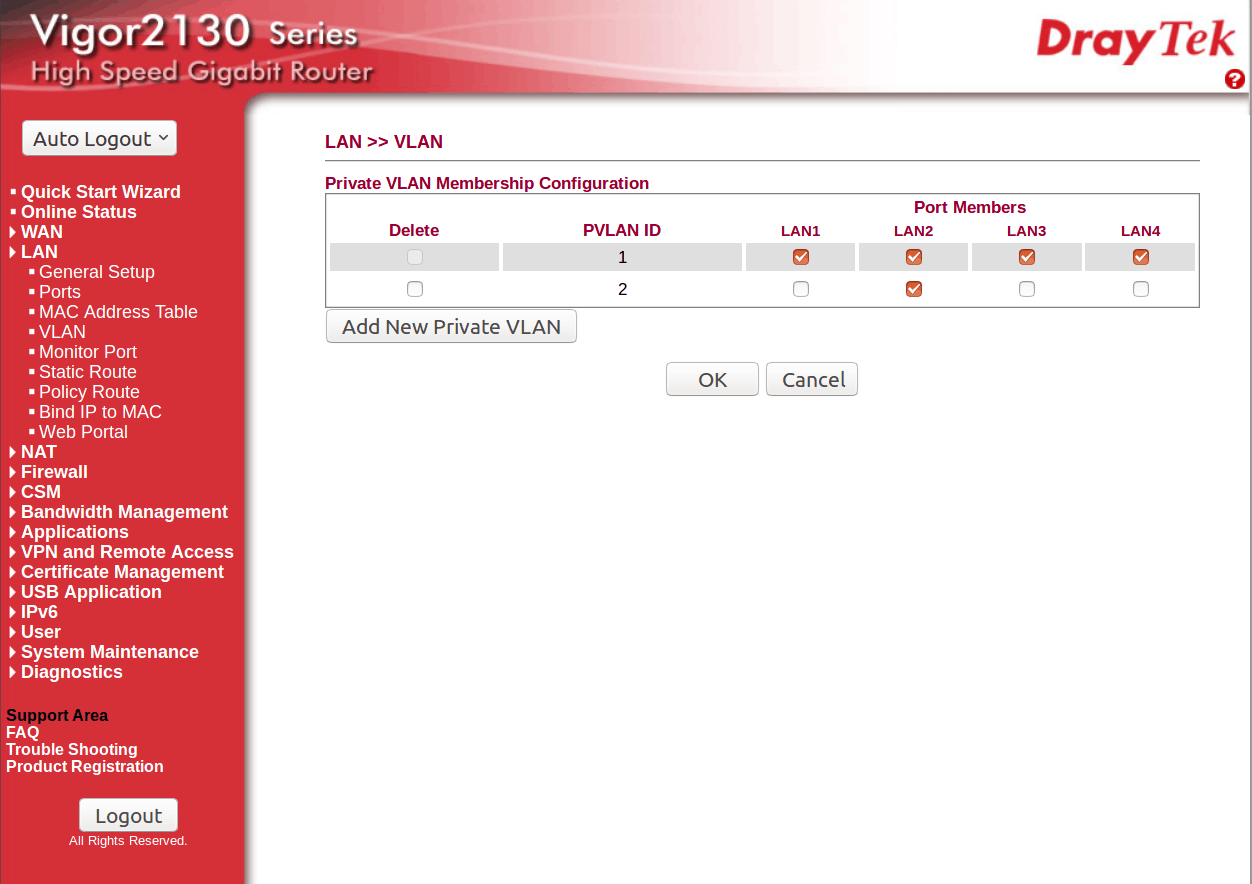This screenshot has height=884, width=1252.
Task: Click the Delete column header
Action: 414,230
